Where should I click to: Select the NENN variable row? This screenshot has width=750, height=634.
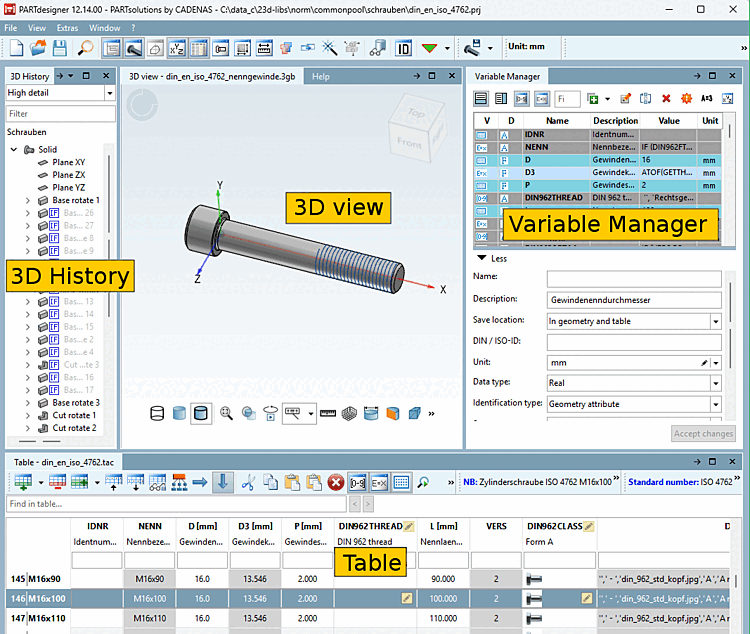tap(598, 147)
